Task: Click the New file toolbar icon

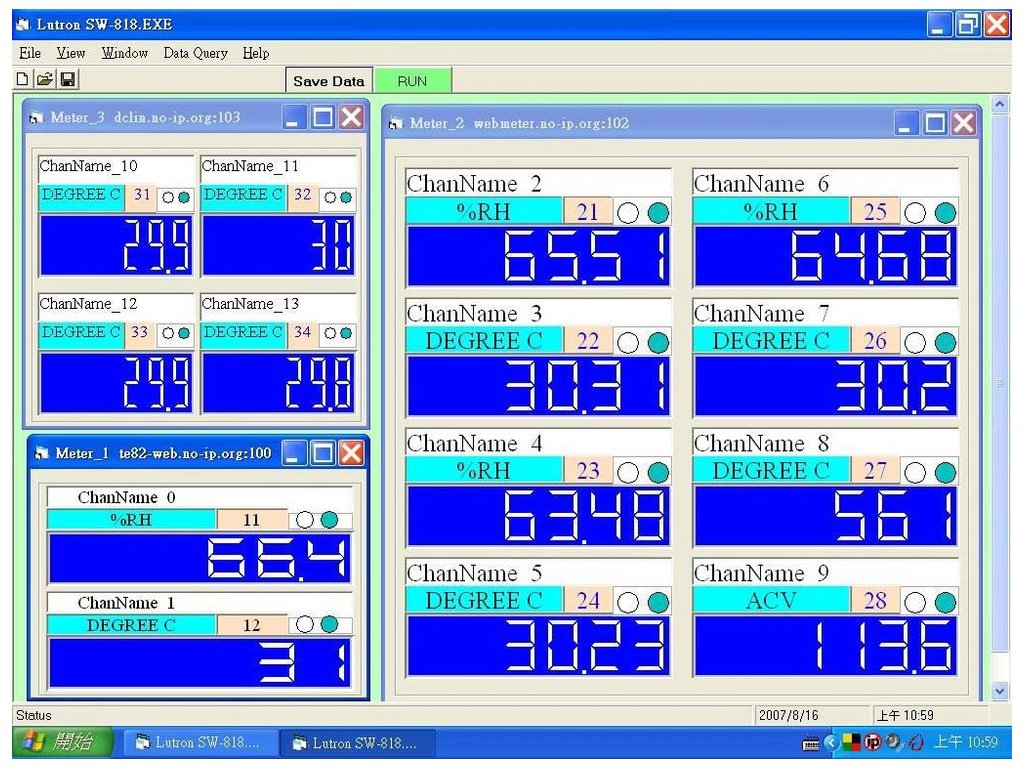Action: (x=22, y=80)
